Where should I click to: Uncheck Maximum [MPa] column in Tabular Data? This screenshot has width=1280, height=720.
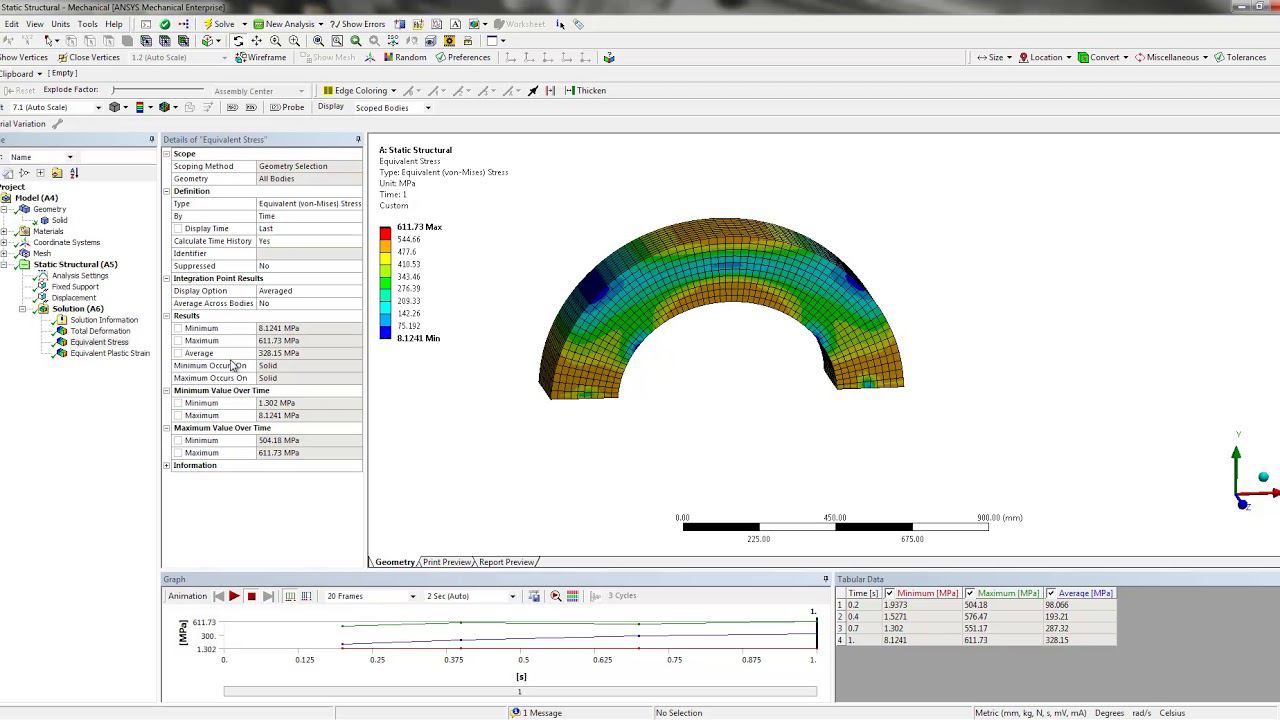pyautogui.click(x=969, y=594)
